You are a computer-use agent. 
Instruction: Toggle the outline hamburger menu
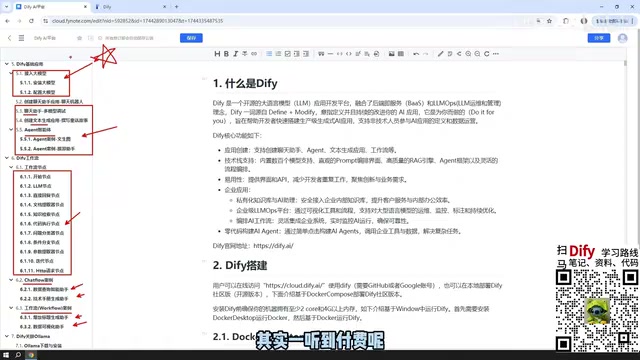pos(21,38)
